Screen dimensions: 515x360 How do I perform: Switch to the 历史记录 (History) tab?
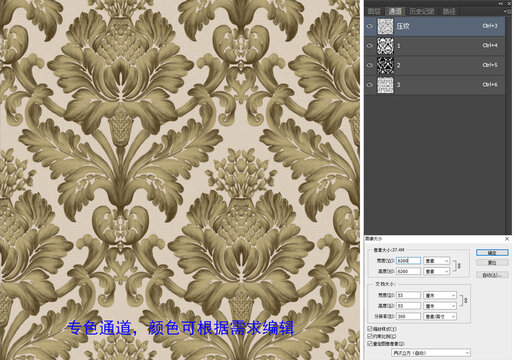(422, 11)
